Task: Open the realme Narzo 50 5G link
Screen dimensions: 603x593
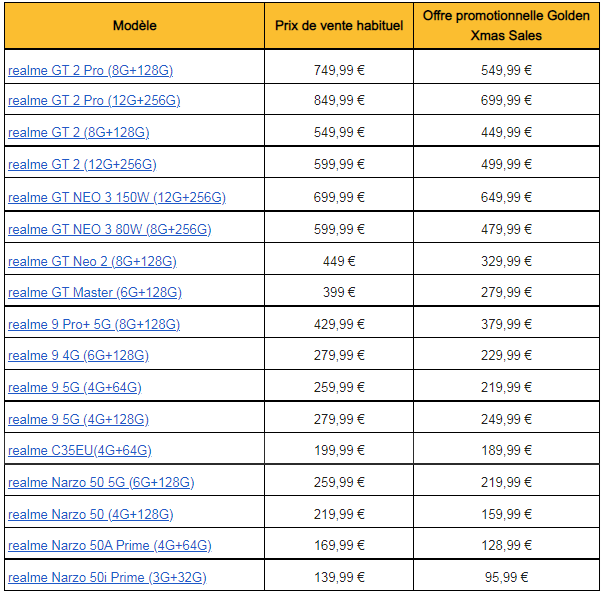Action: [x=101, y=482]
